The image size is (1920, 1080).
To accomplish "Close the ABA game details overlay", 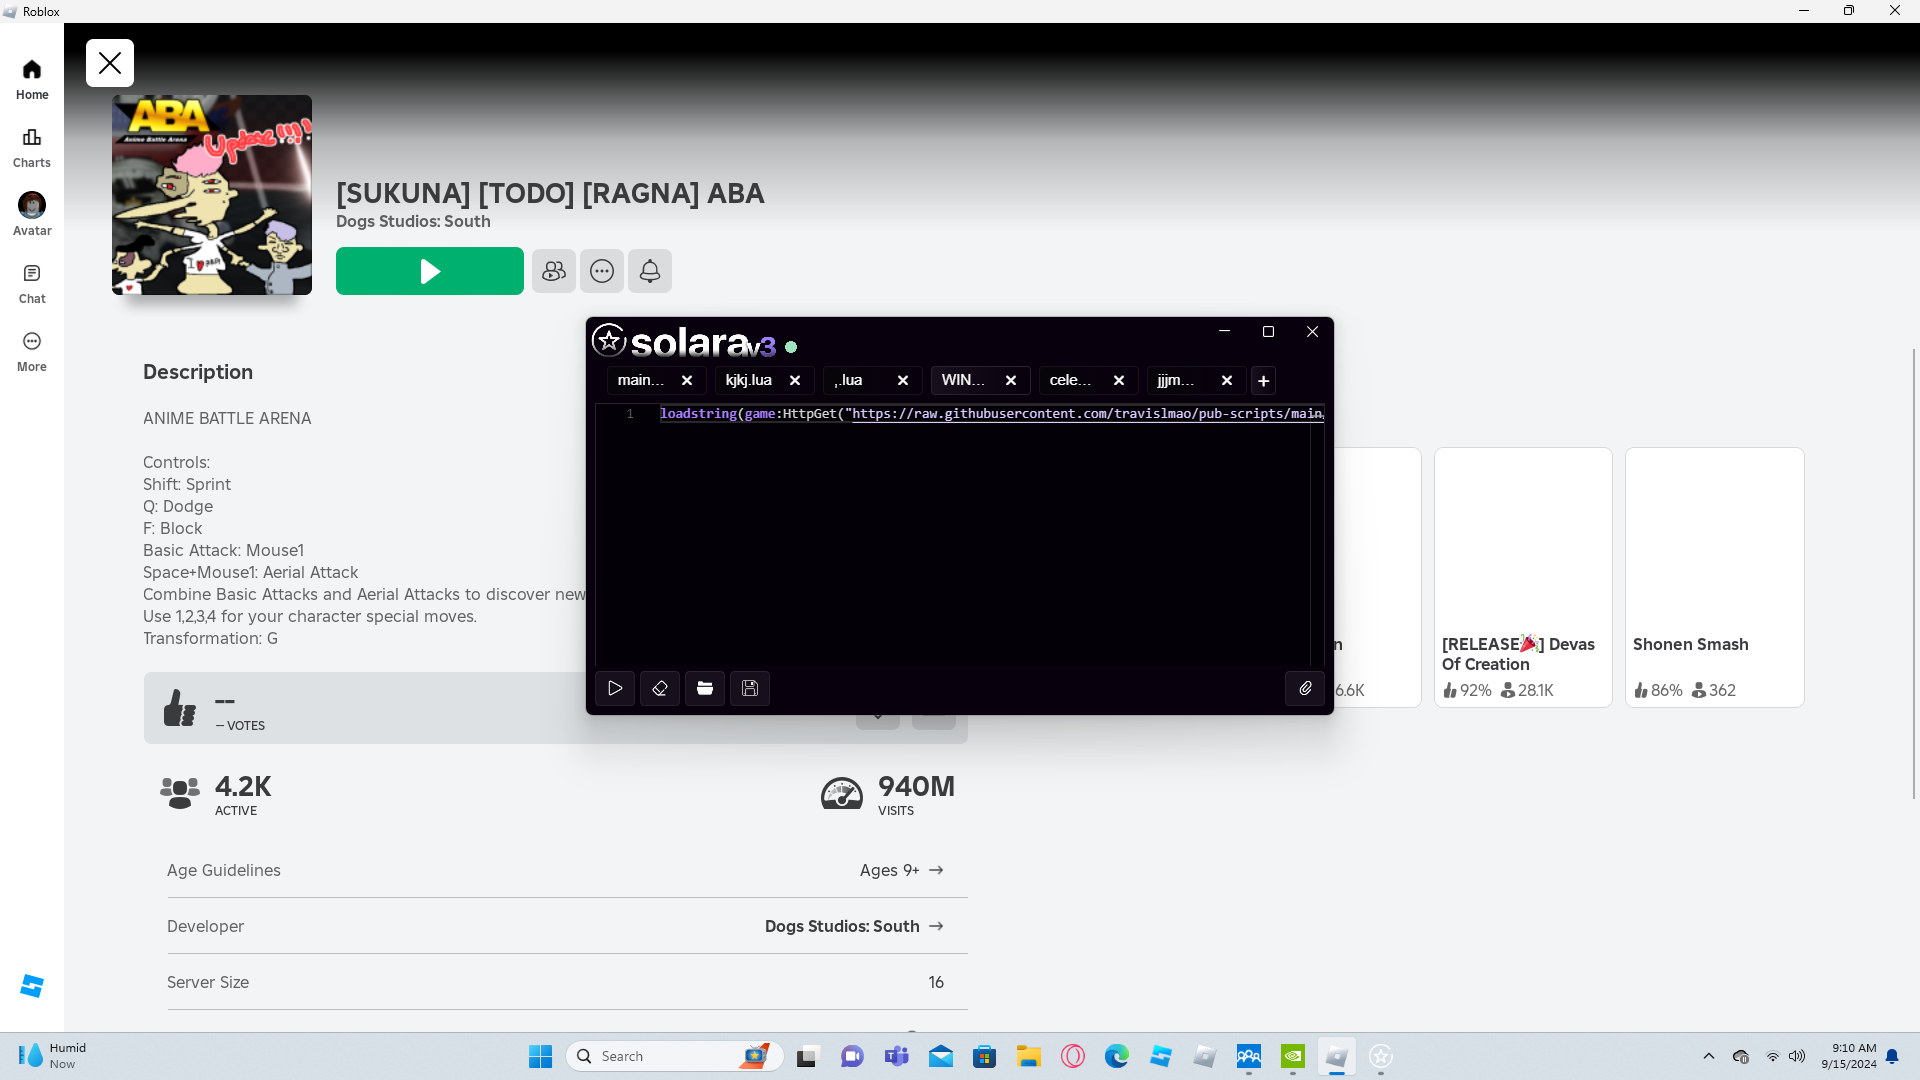I will pyautogui.click(x=110, y=63).
